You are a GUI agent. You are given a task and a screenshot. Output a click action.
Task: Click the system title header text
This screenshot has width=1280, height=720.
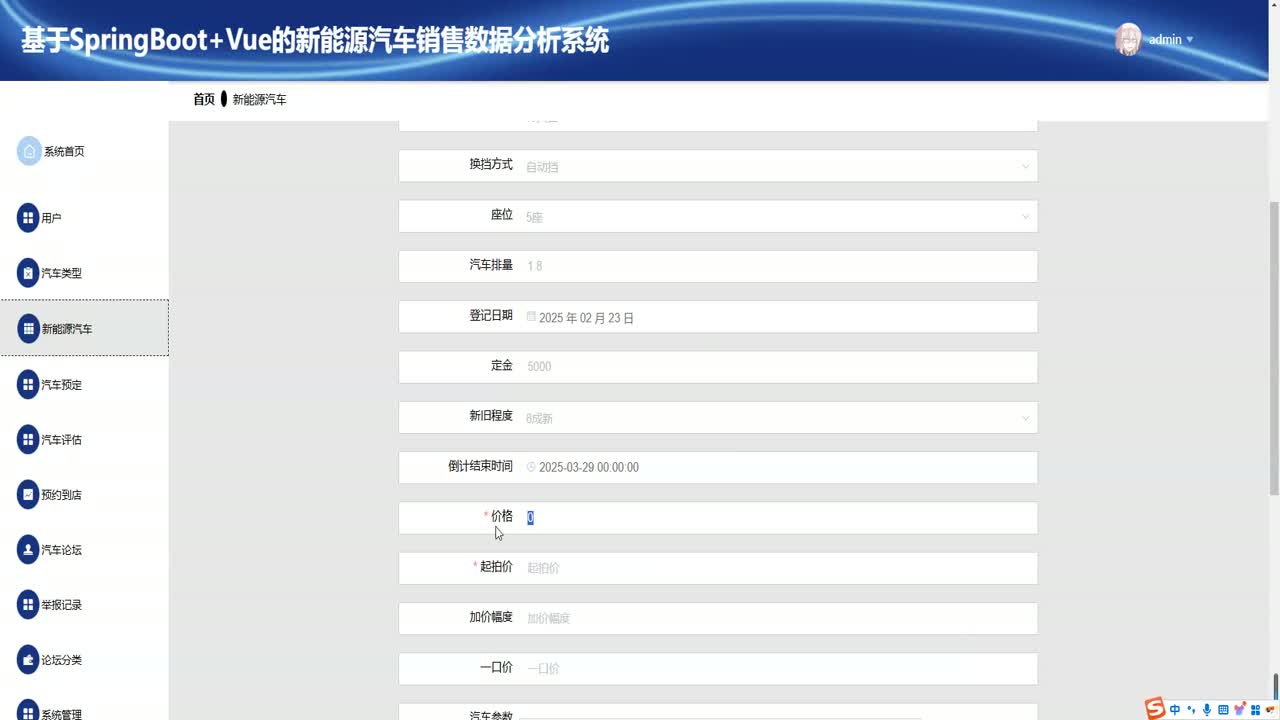click(x=315, y=40)
